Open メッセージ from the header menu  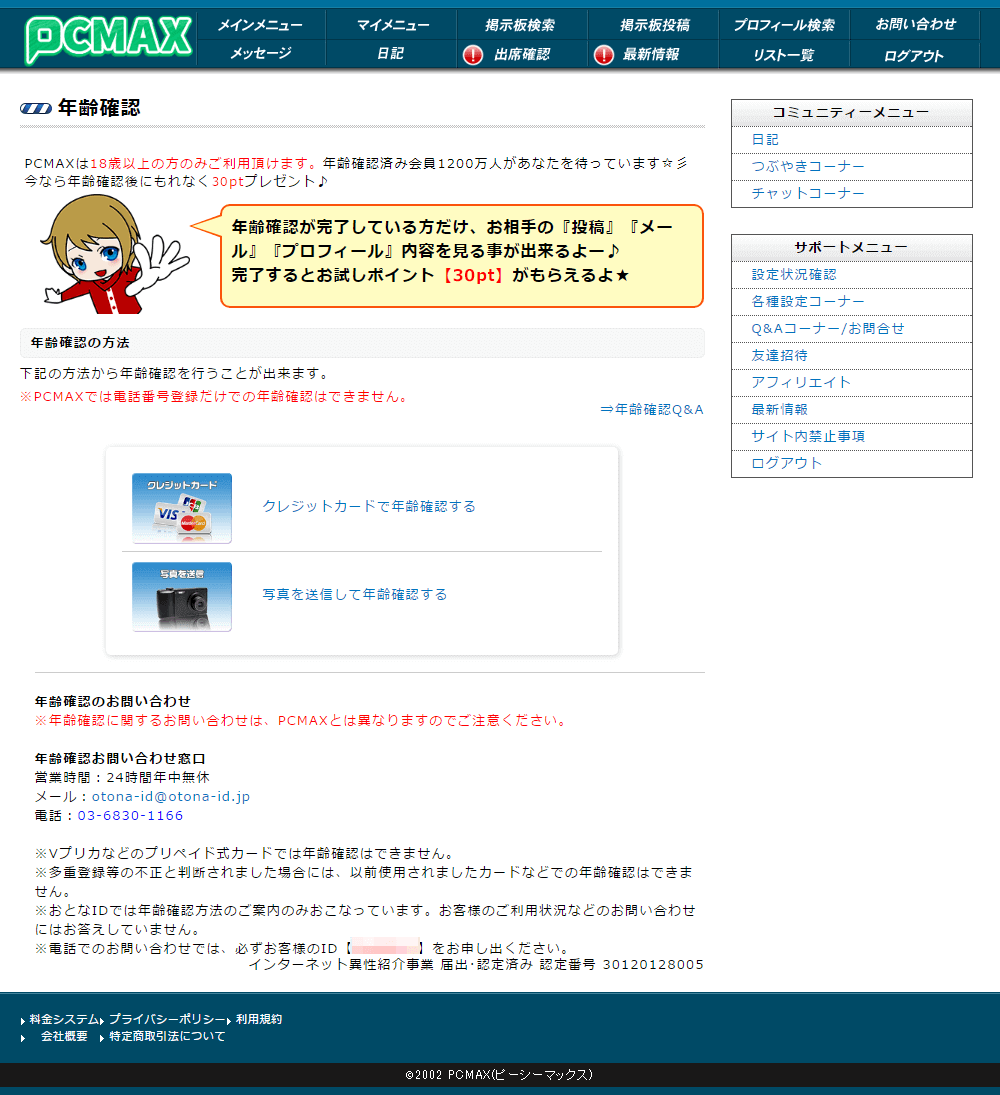[x=261, y=53]
